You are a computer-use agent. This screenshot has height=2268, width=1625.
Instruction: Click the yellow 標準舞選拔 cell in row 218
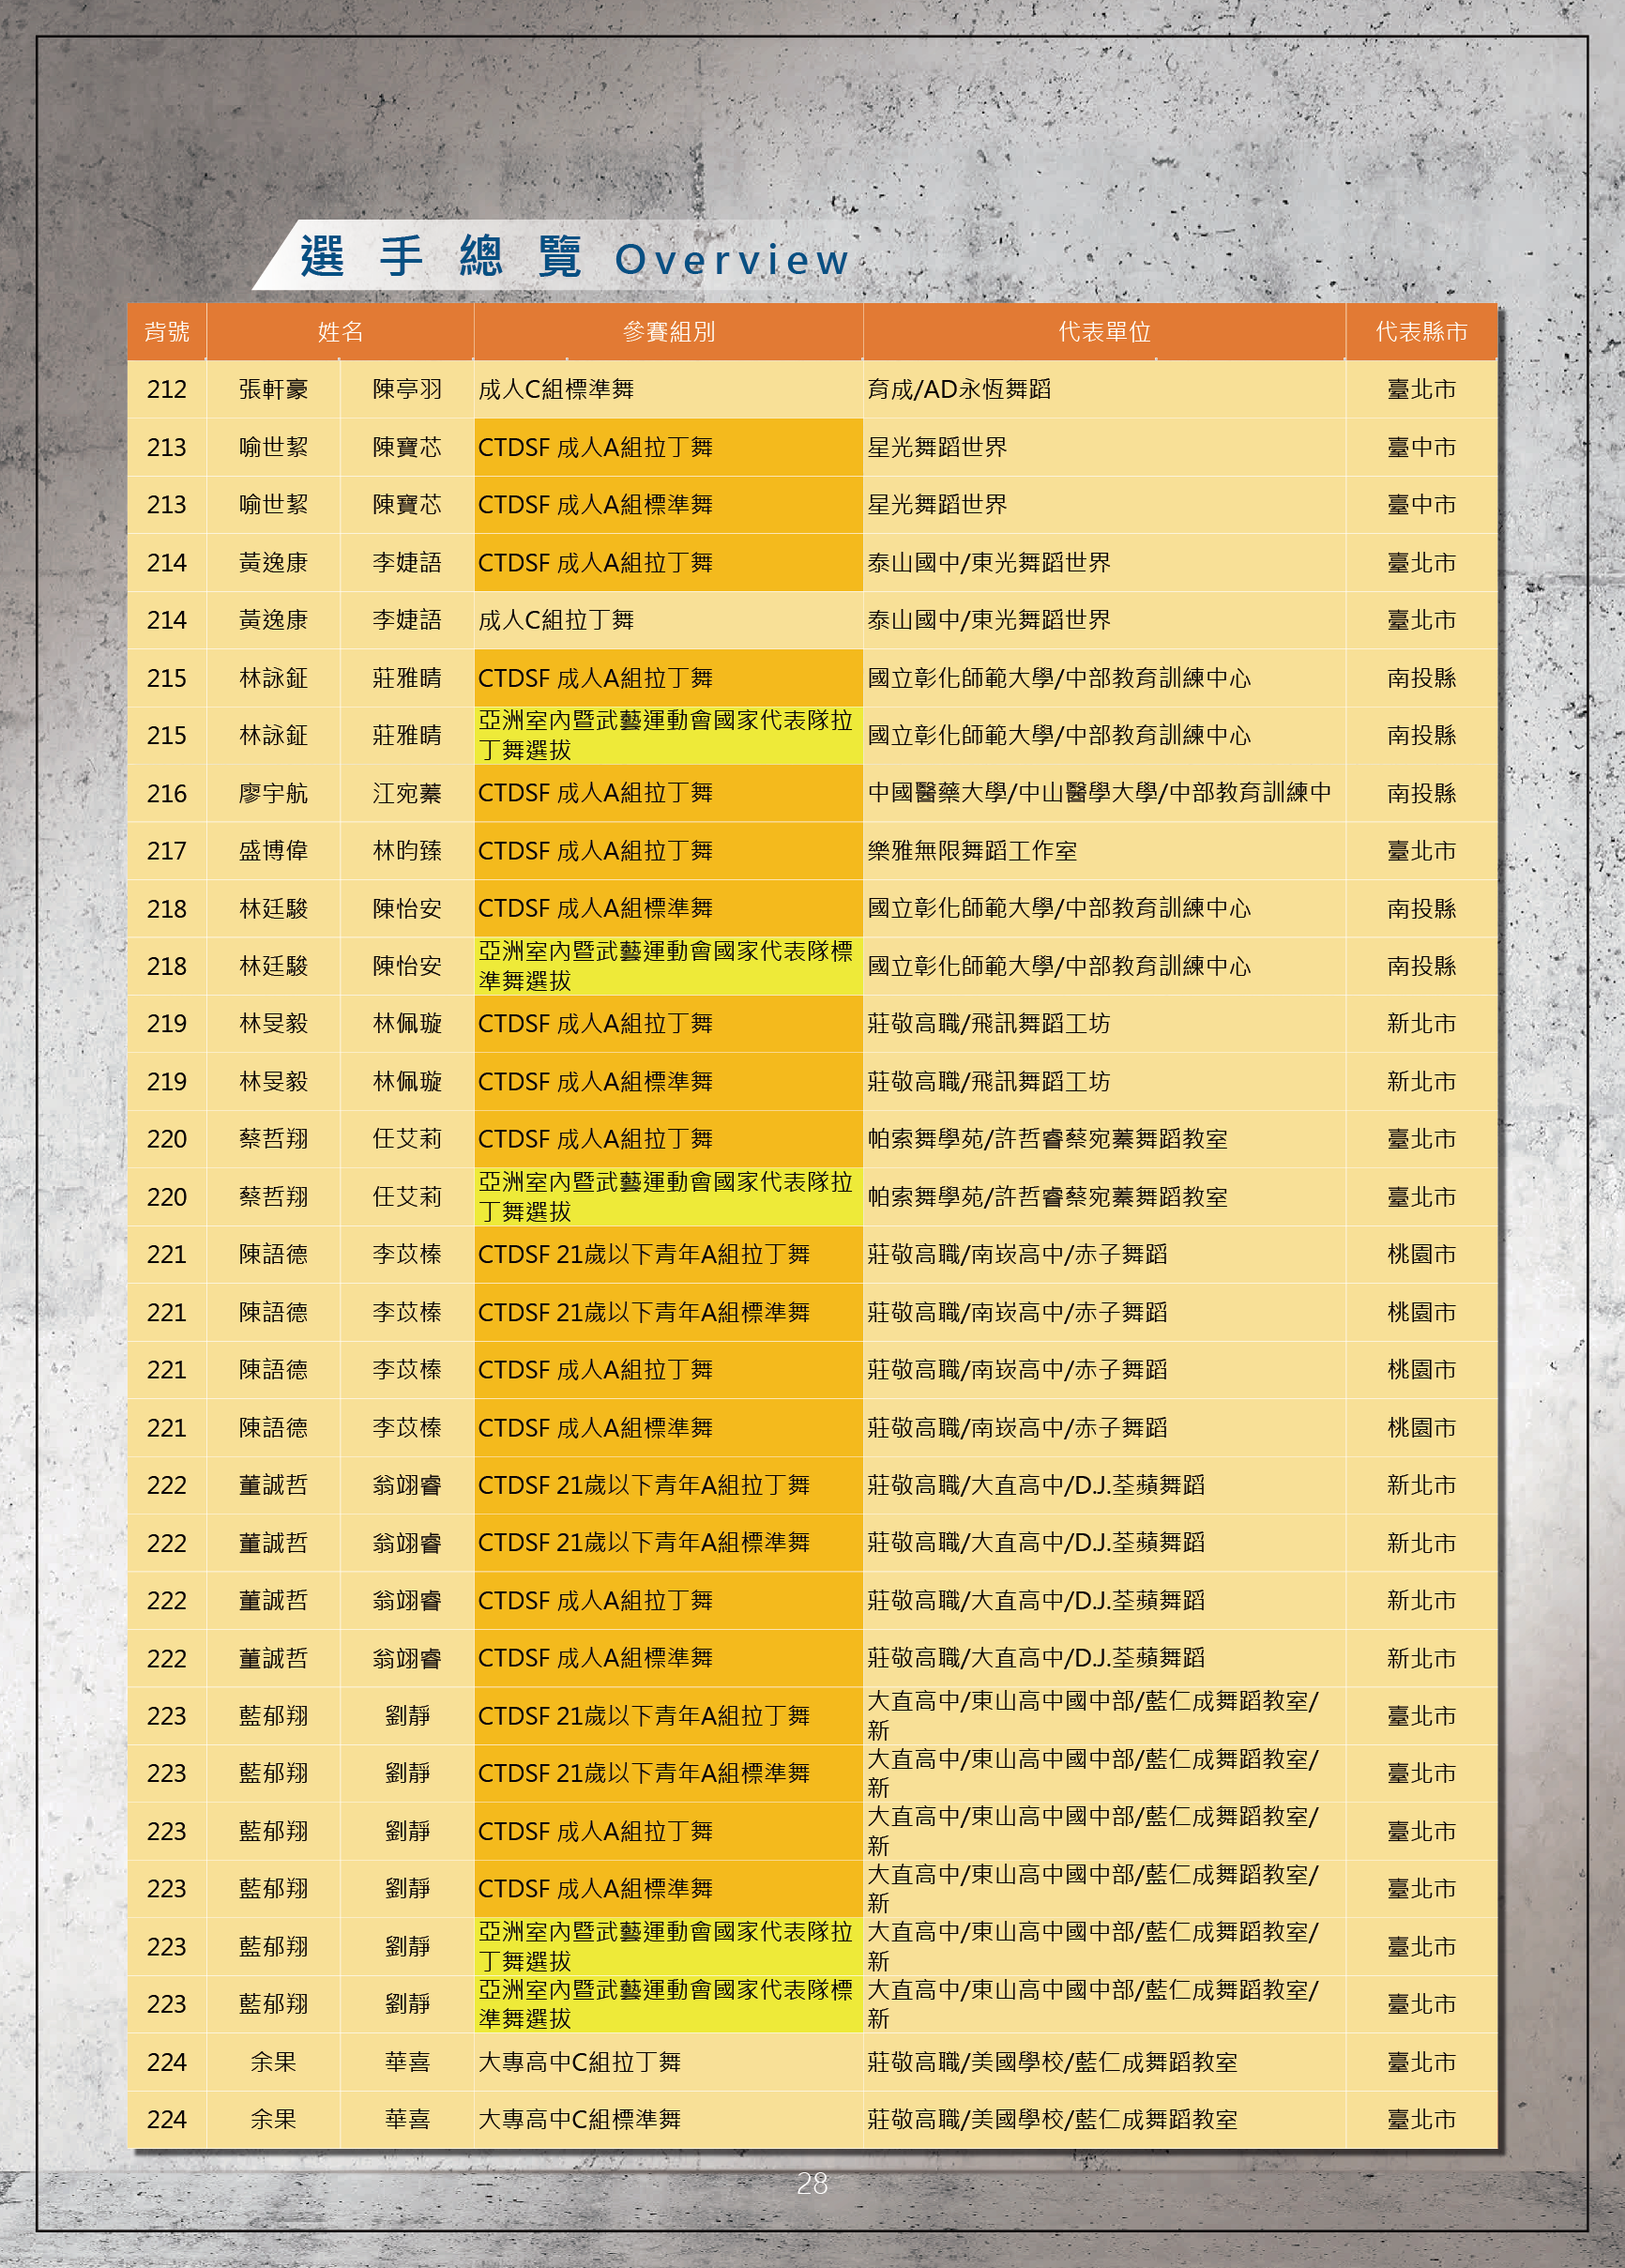(668, 966)
